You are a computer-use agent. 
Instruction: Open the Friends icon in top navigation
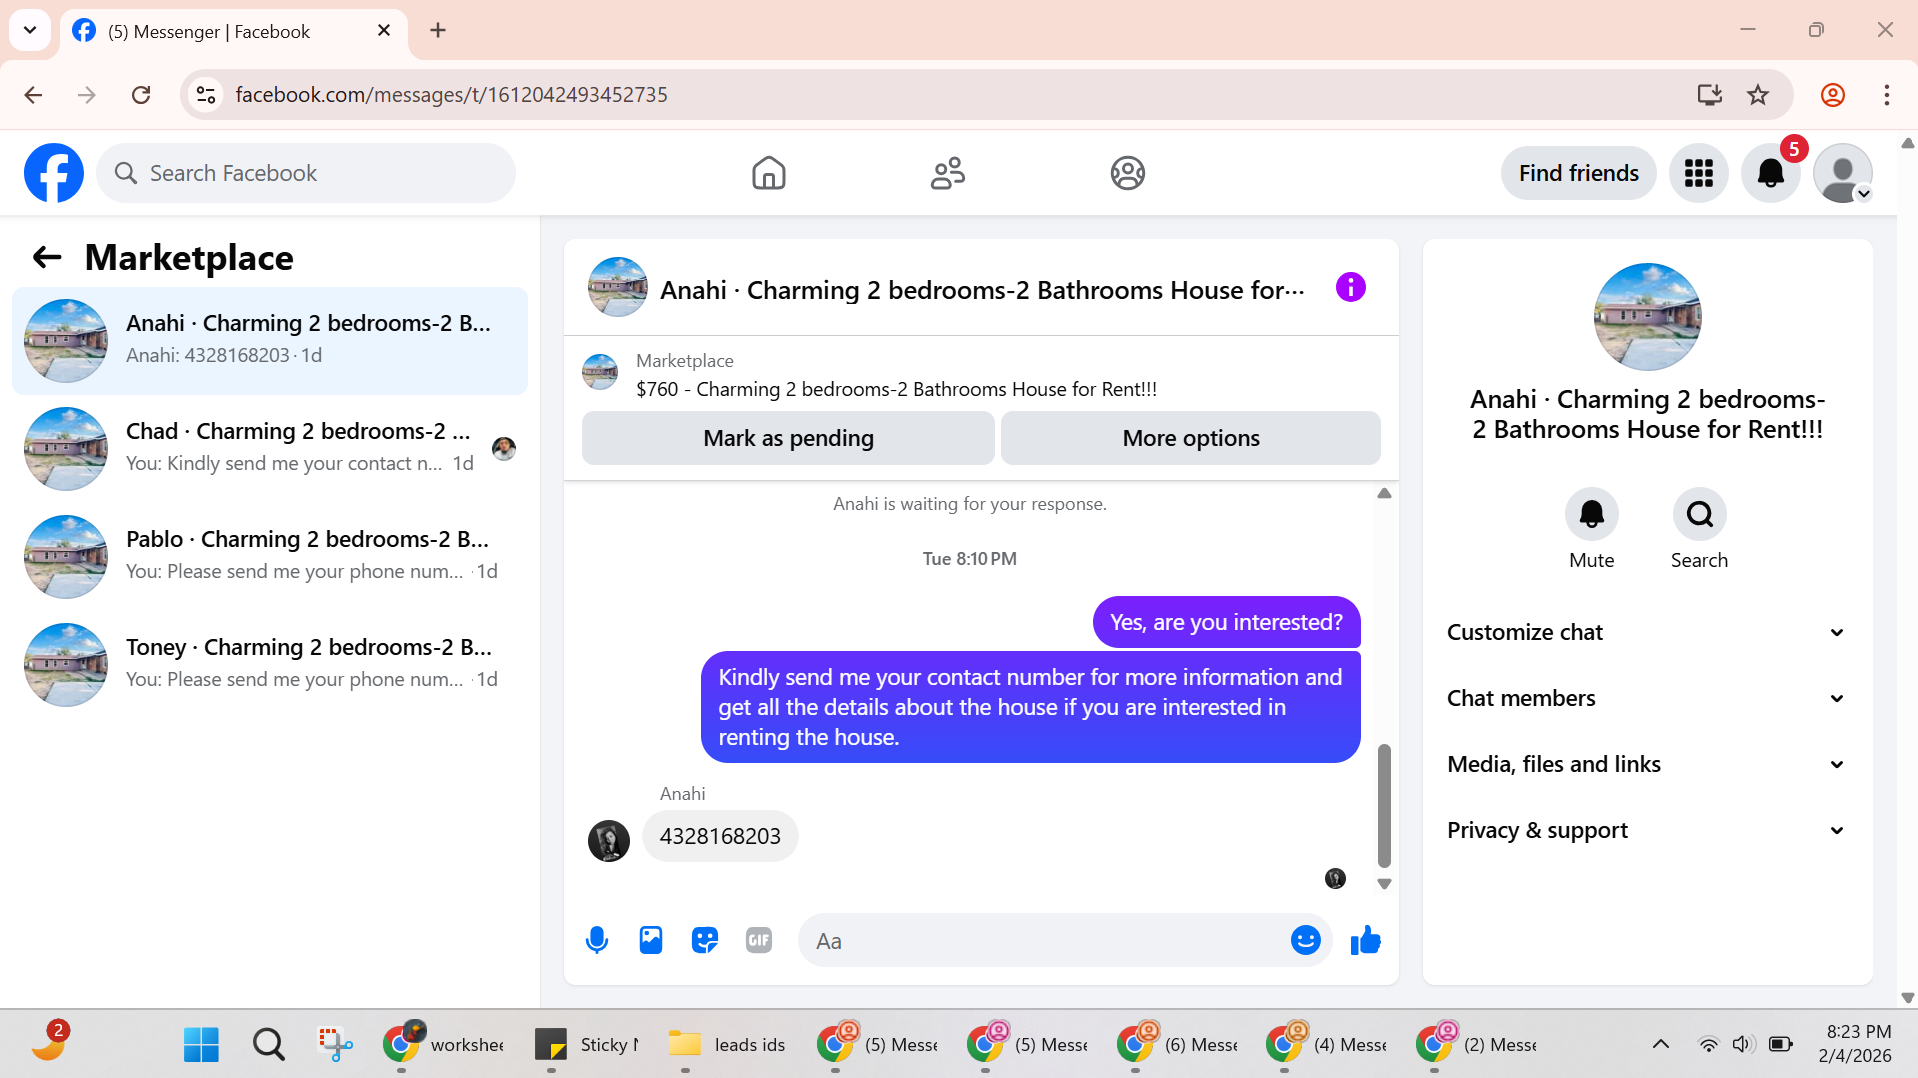coord(947,173)
